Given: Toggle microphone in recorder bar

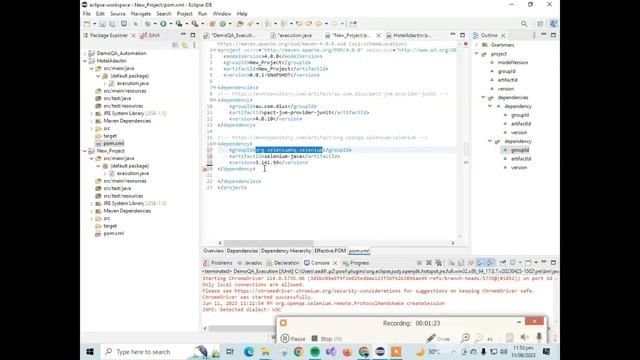Looking at the screenshot, I should tap(539, 337).
